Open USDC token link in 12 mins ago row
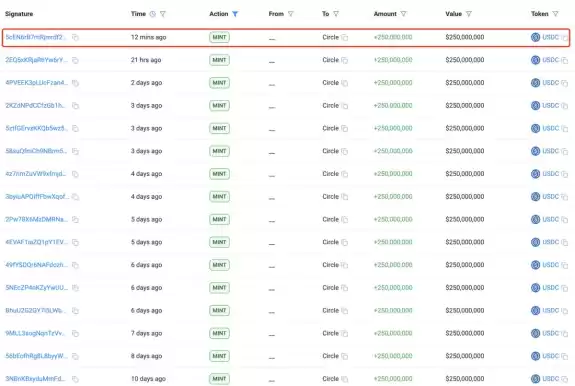Viewport: 575px width, 386px height. (x=550, y=37)
